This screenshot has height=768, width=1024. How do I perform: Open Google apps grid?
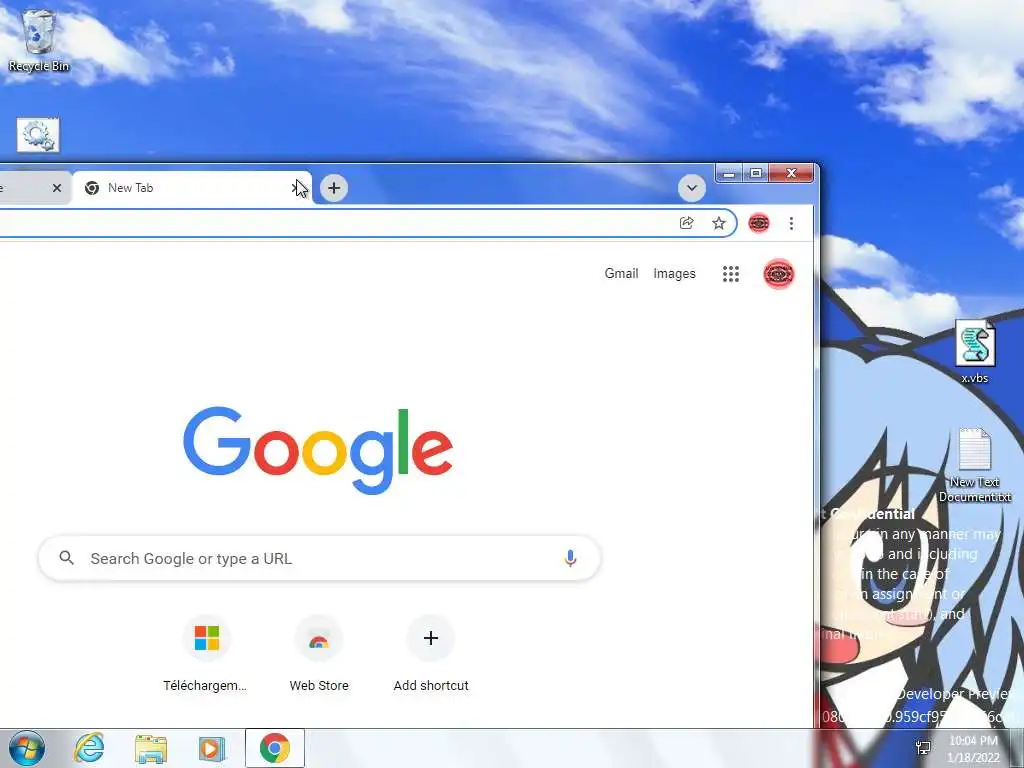(x=731, y=274)
